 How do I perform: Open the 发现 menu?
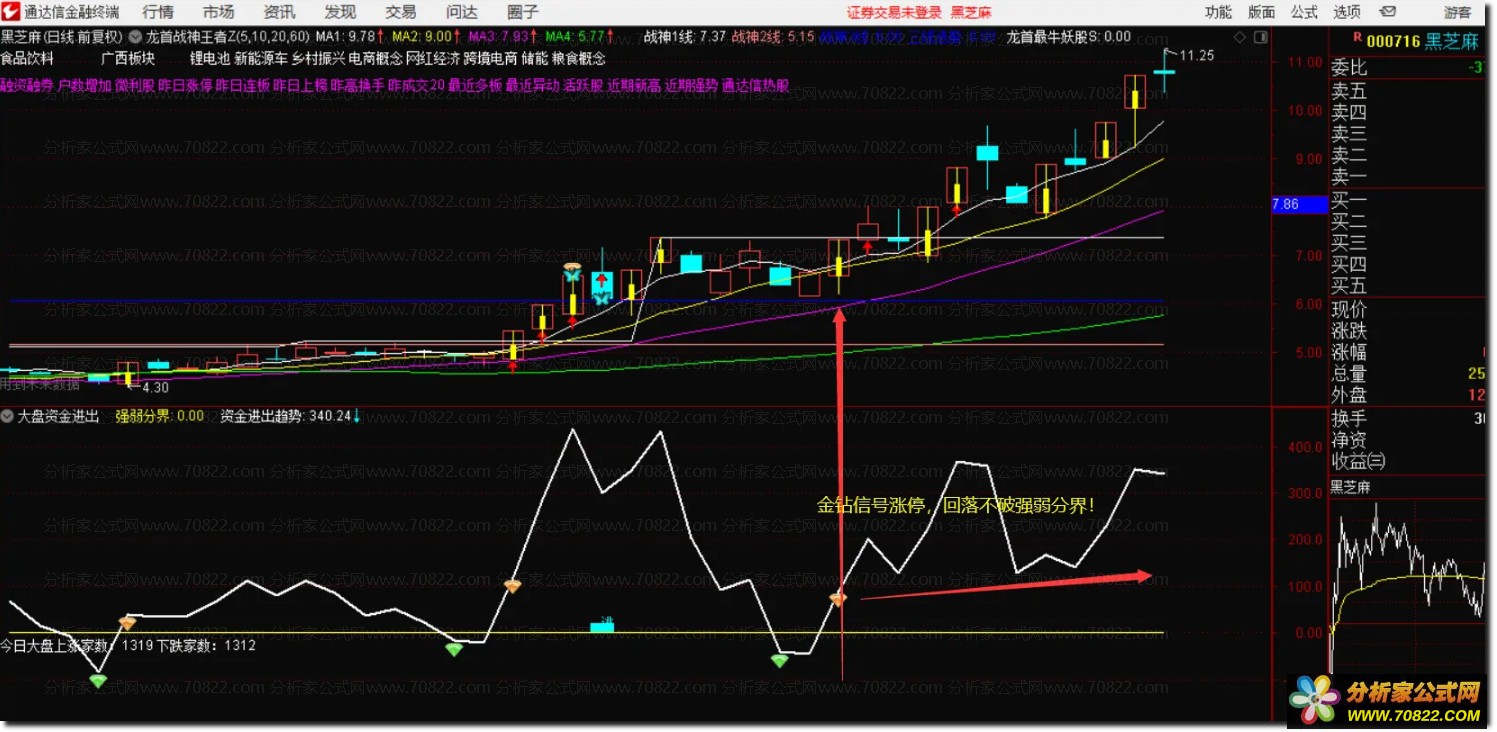pos(340,12)
